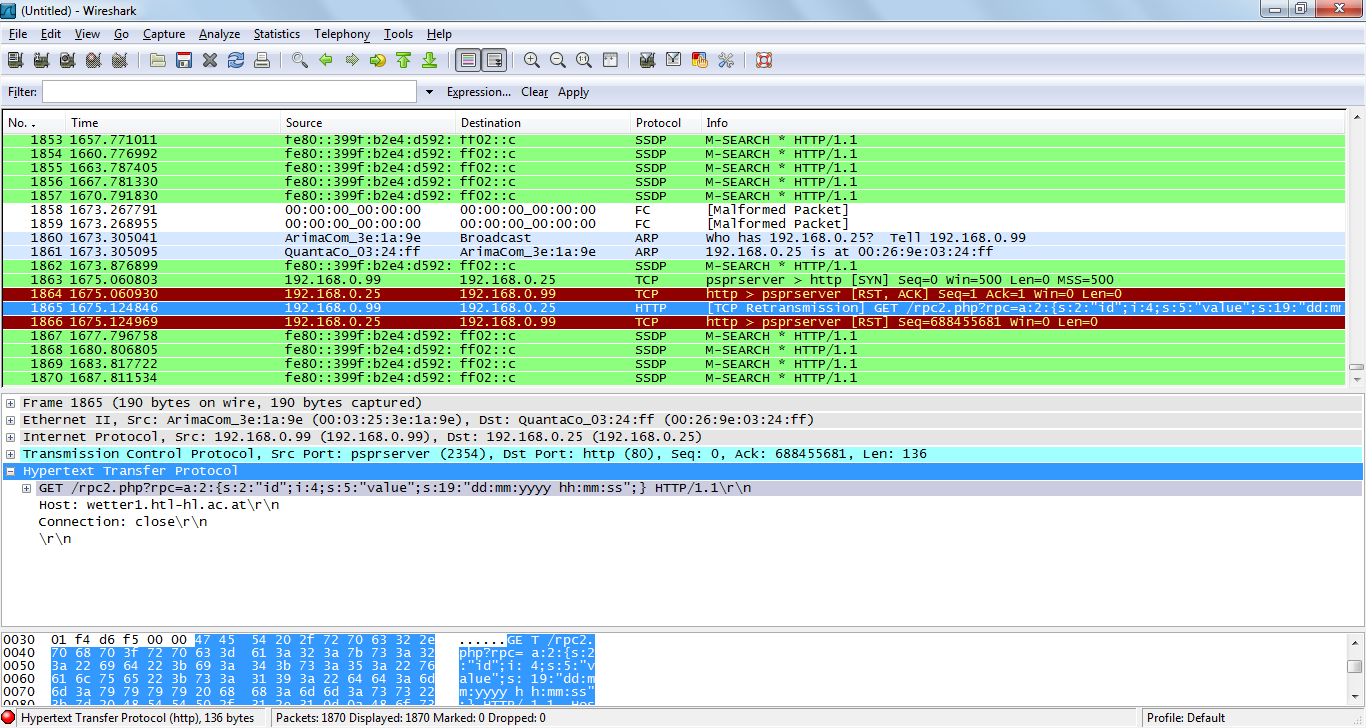The width and height of the screenshot is (1366, 728).
Task: Open the Capture menu
Action: tap(164, 34)
